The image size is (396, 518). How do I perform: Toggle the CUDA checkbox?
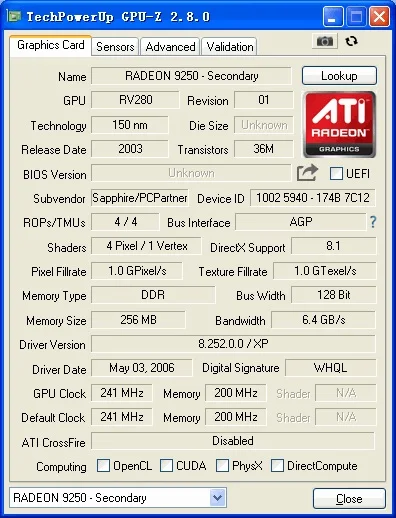pos(166,465)
